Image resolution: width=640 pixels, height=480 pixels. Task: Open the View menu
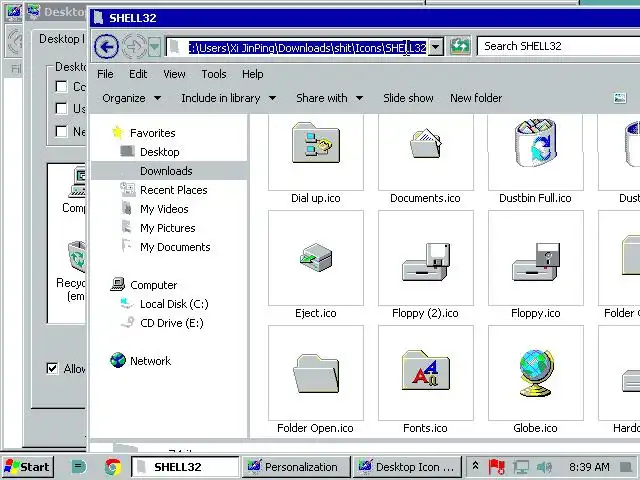(x=174, y=74)
